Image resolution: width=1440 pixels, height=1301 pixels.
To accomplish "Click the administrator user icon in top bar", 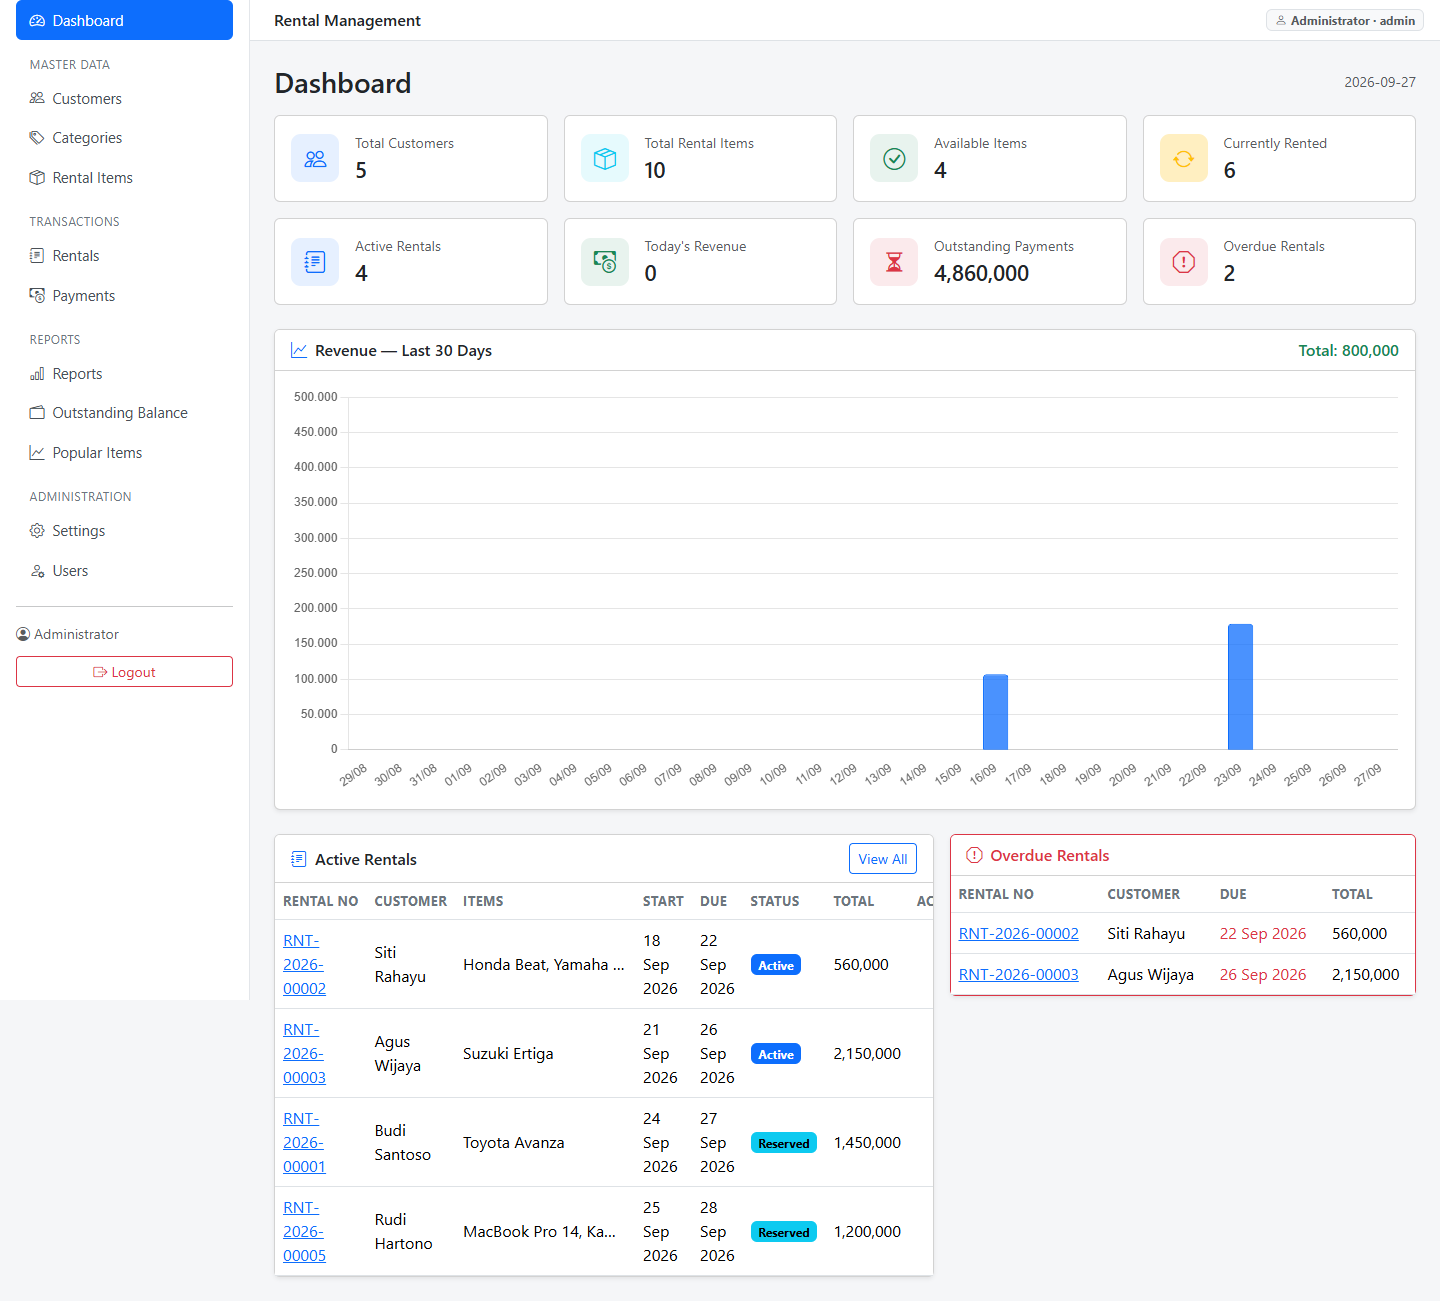I will [1281, 20].
